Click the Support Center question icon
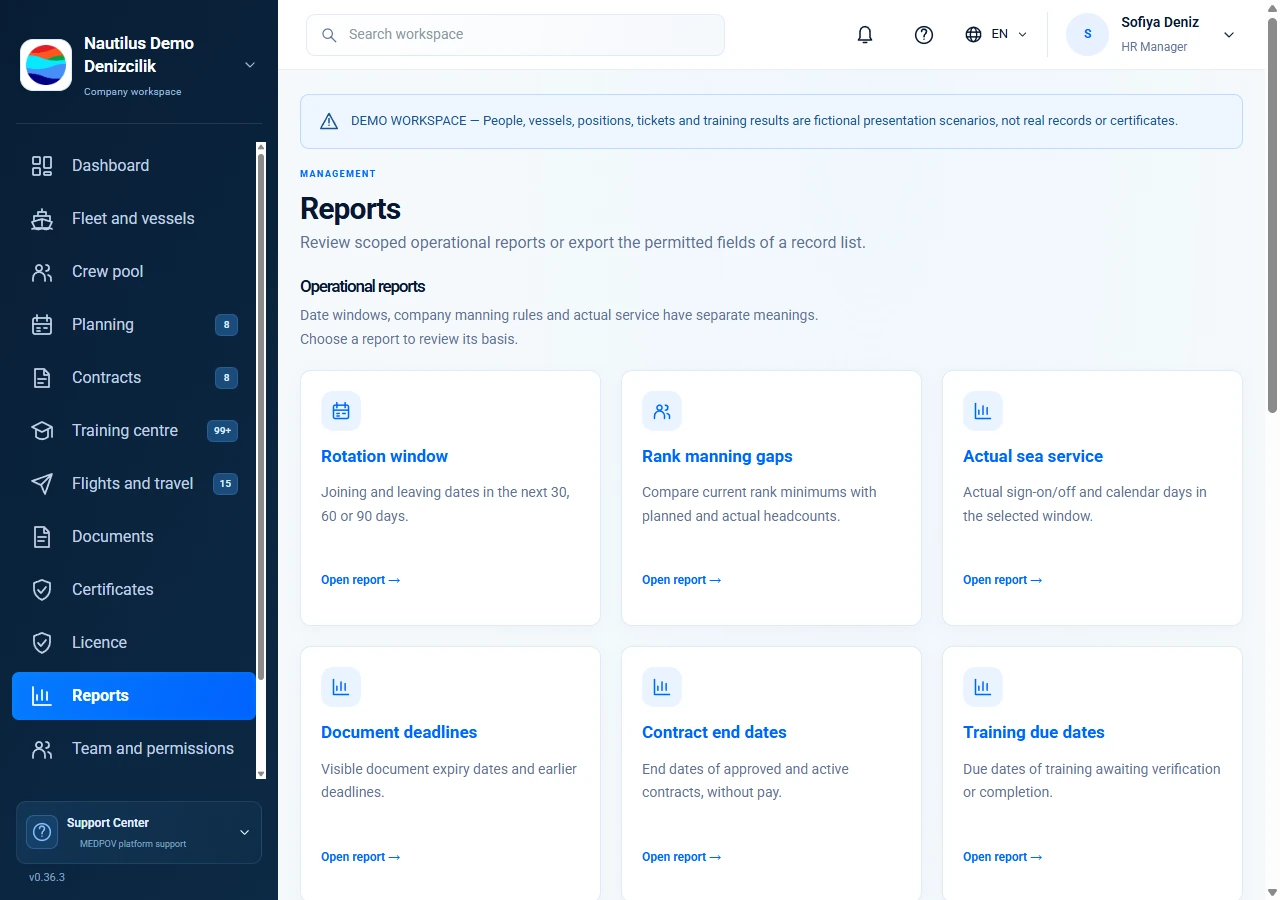Image resolution: width=1280 pixels, height=900 pixels. point(42,832)
